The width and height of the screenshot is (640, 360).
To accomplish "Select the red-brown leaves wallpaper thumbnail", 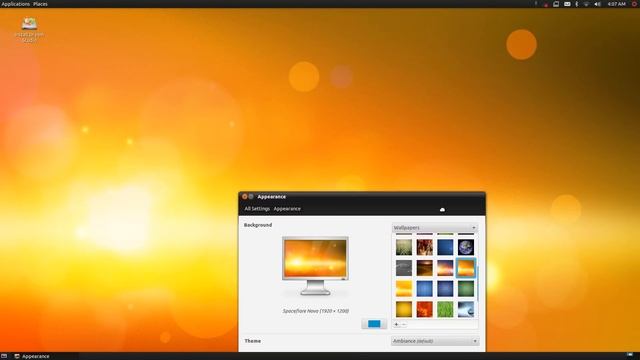I will point(424,247).
